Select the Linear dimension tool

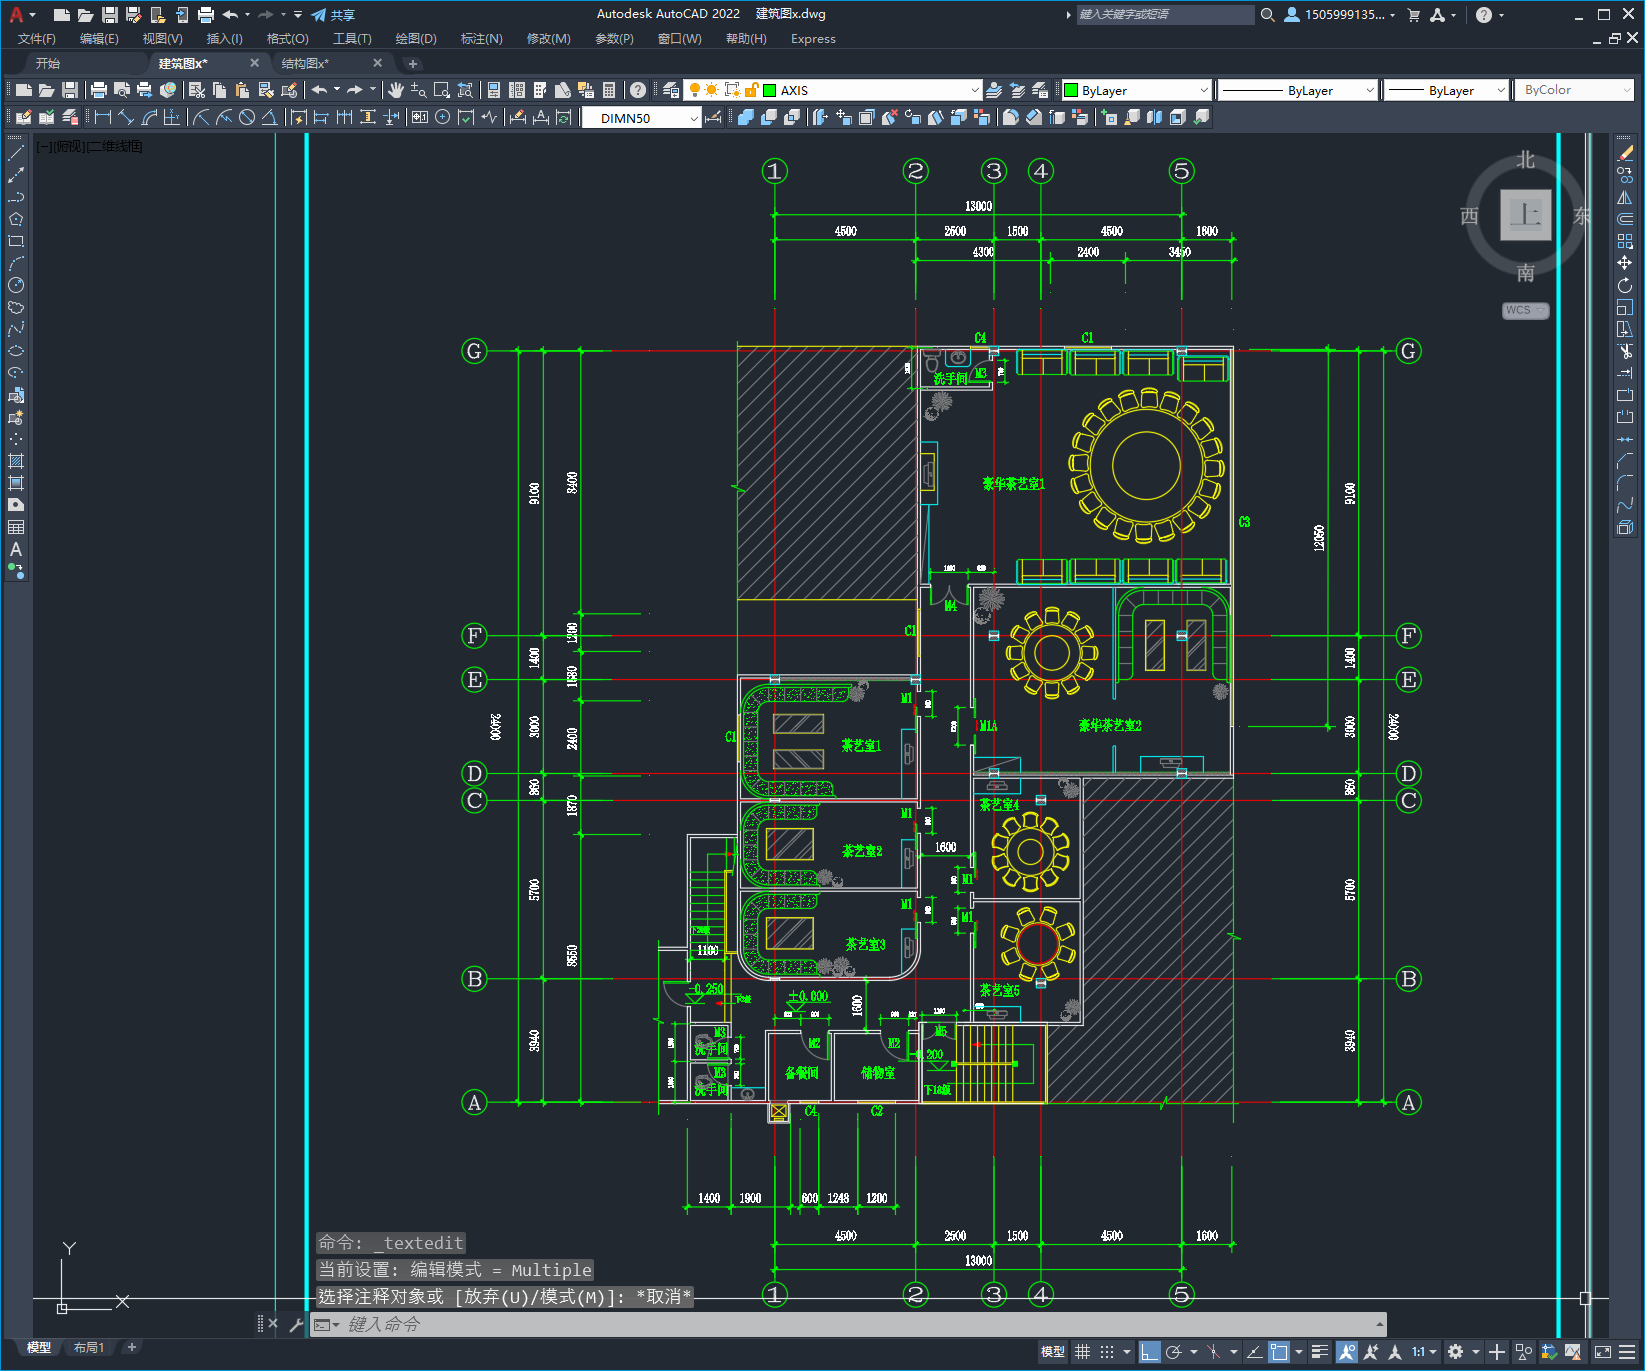pyautogui.click(x=103, y=117)
